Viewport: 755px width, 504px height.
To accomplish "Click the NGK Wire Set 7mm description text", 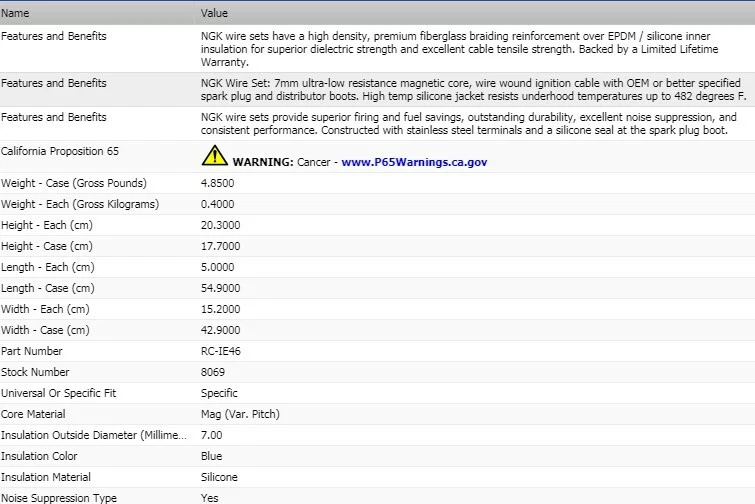I will pyautogui.click(x=474, y=90).
